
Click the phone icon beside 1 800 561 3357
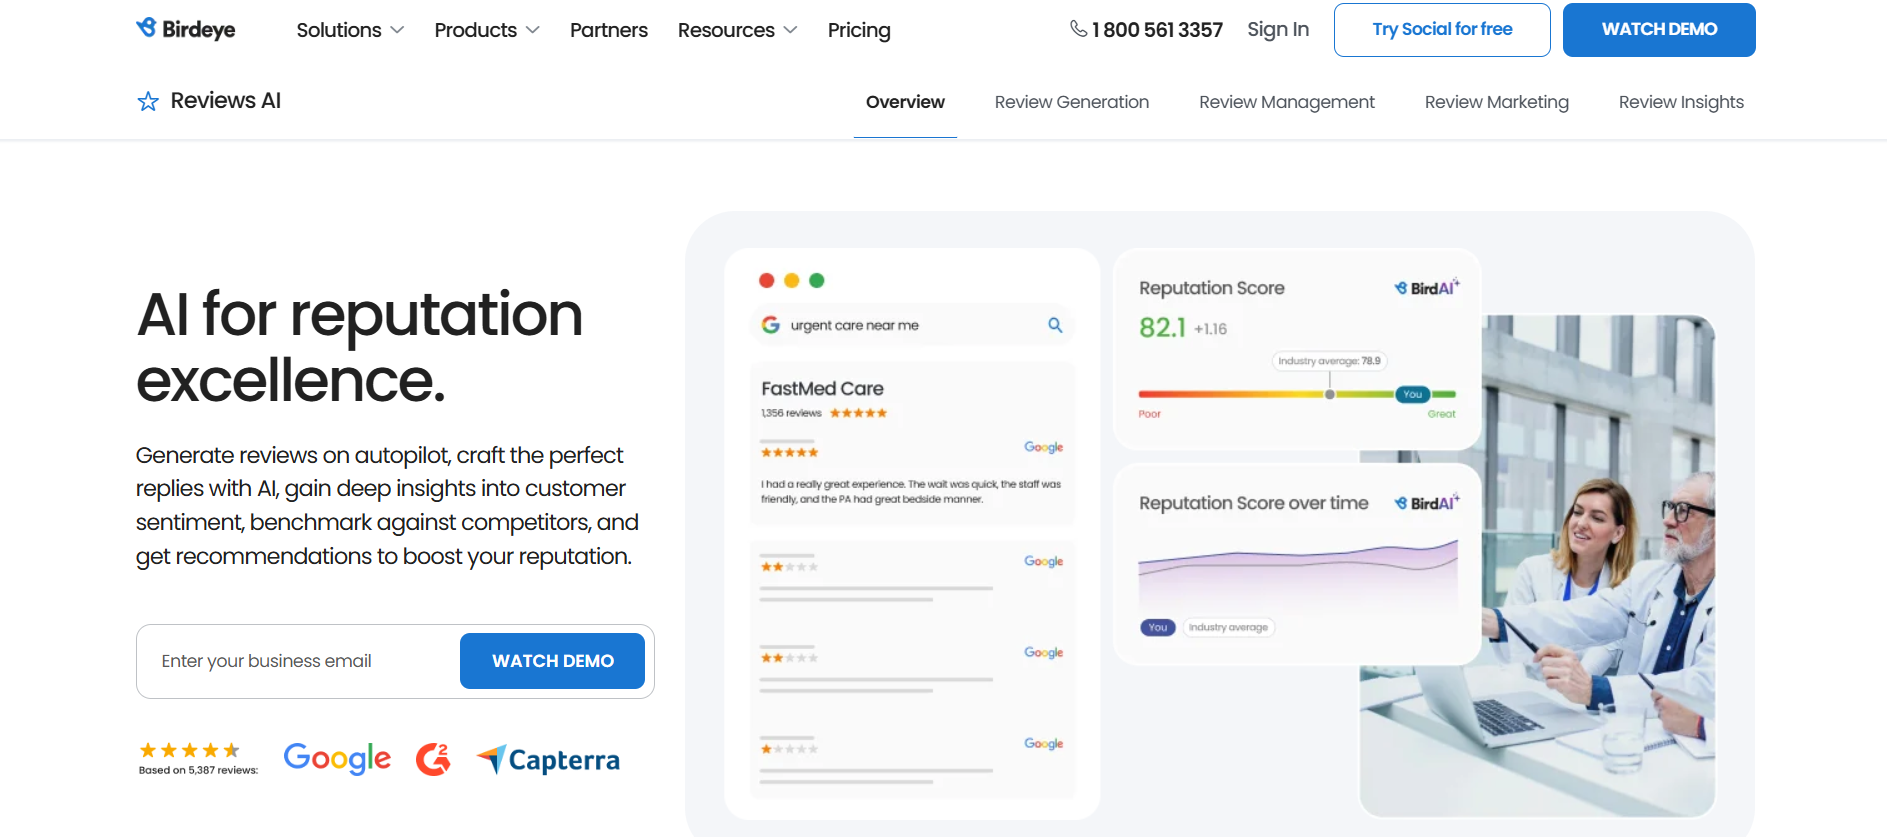pyautogui.click(x=1078, y=29)
